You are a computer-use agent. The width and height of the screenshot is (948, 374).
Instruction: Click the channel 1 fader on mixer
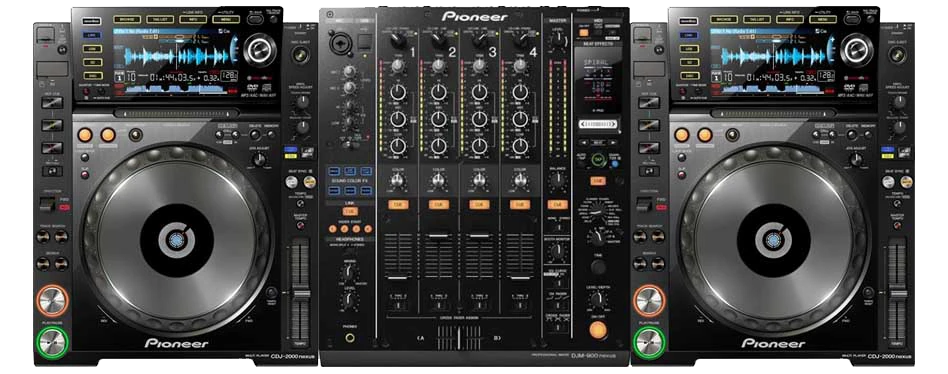(x=397, y=277)
